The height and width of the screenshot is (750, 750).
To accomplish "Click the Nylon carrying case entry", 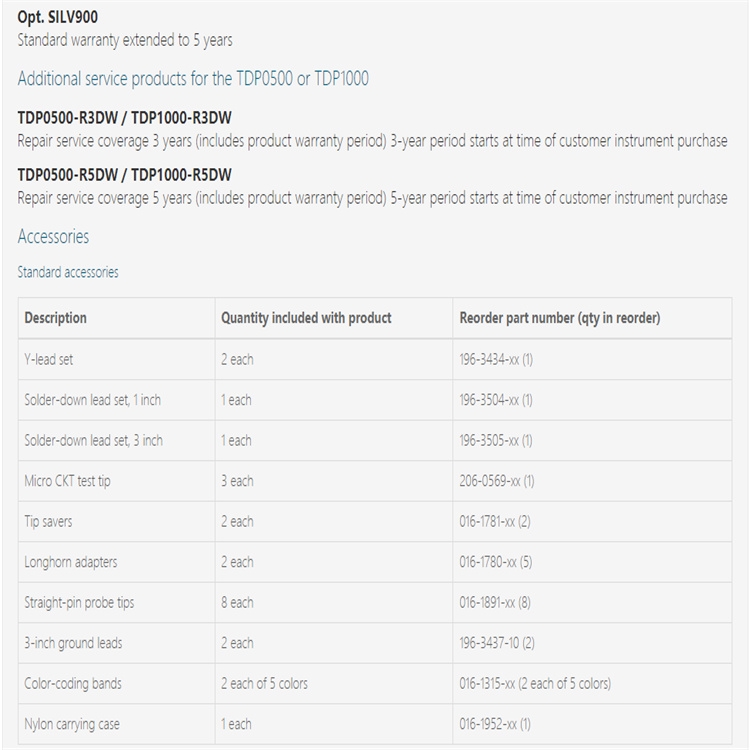I will pos(72,724).
